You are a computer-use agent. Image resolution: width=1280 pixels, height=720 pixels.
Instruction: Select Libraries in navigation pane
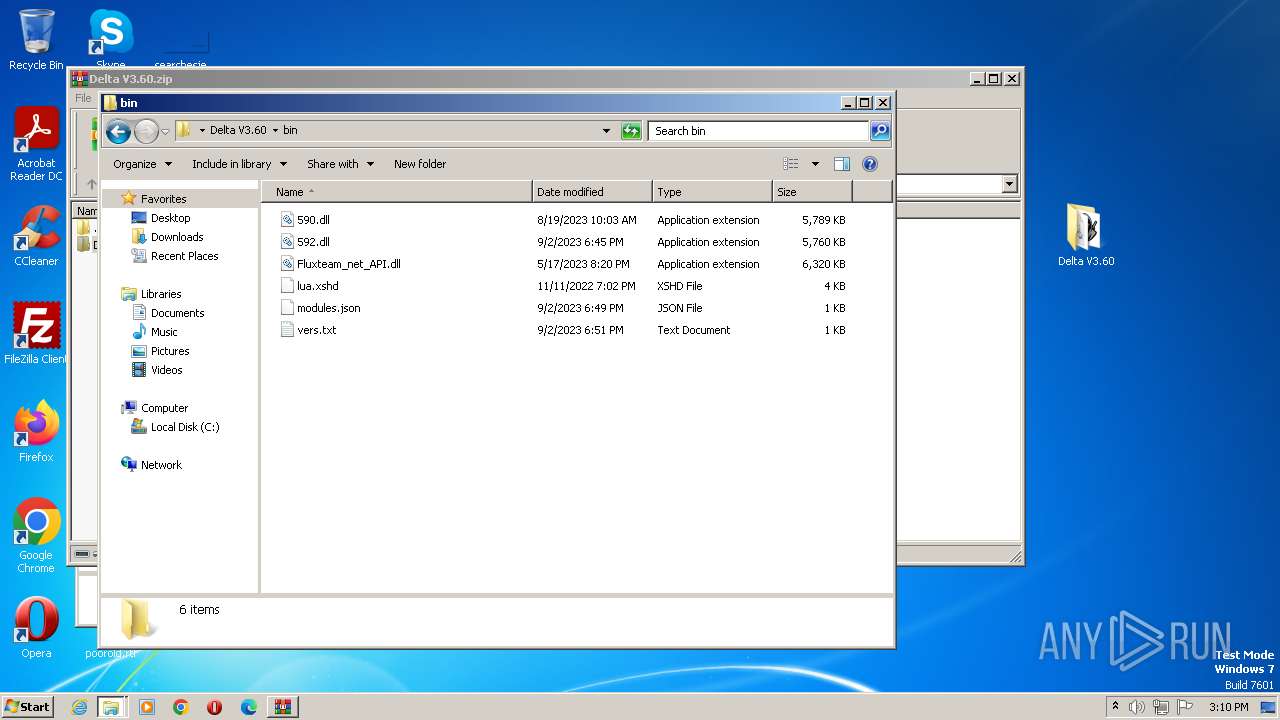coord(161,294)
